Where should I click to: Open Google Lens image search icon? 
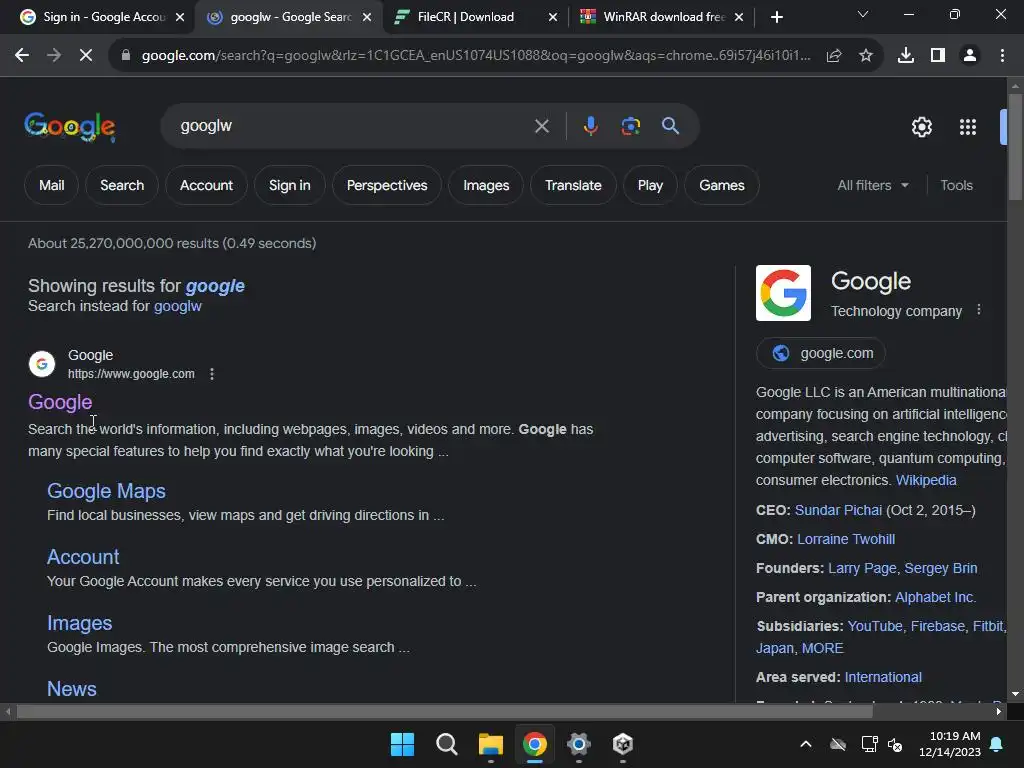(630, 126)
